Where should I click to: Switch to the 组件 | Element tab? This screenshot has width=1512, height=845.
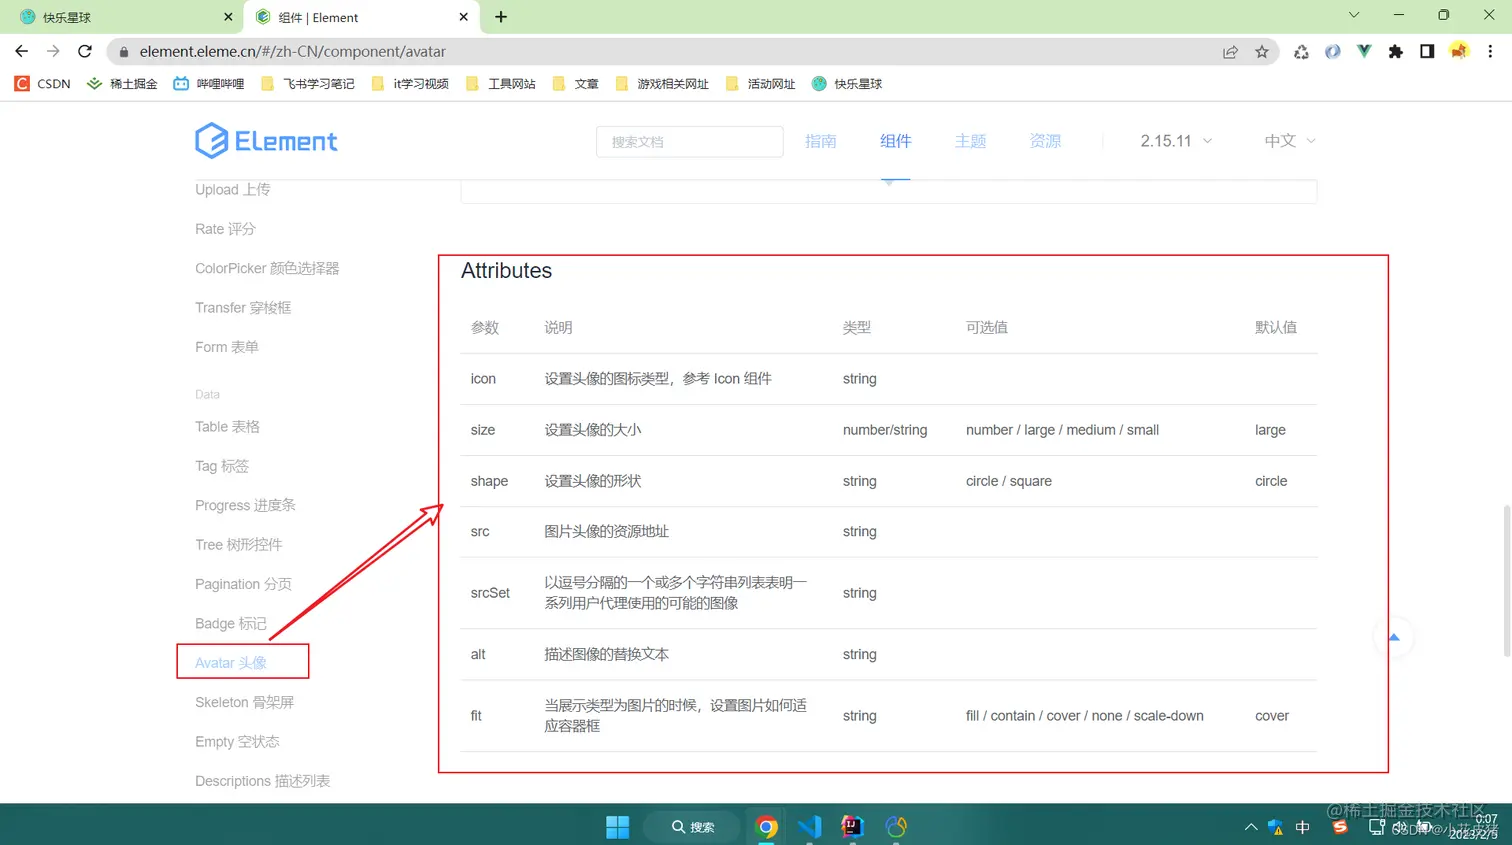point(362,17)
